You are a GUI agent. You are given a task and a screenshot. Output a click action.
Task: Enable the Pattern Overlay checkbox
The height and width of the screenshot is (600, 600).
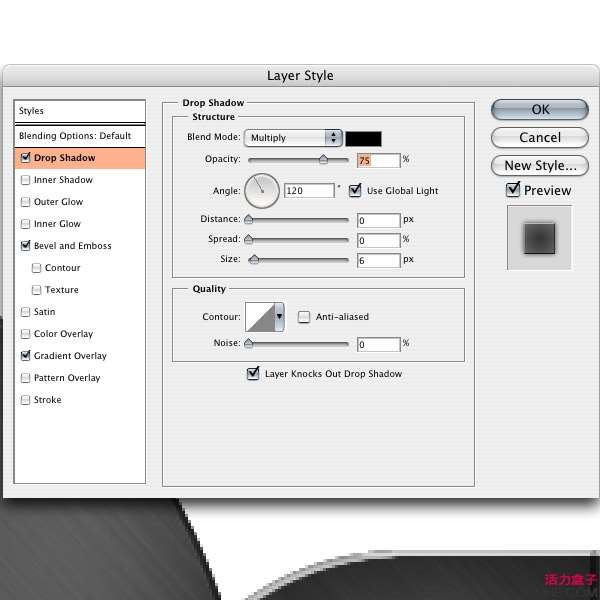click(x=26, y=378)
